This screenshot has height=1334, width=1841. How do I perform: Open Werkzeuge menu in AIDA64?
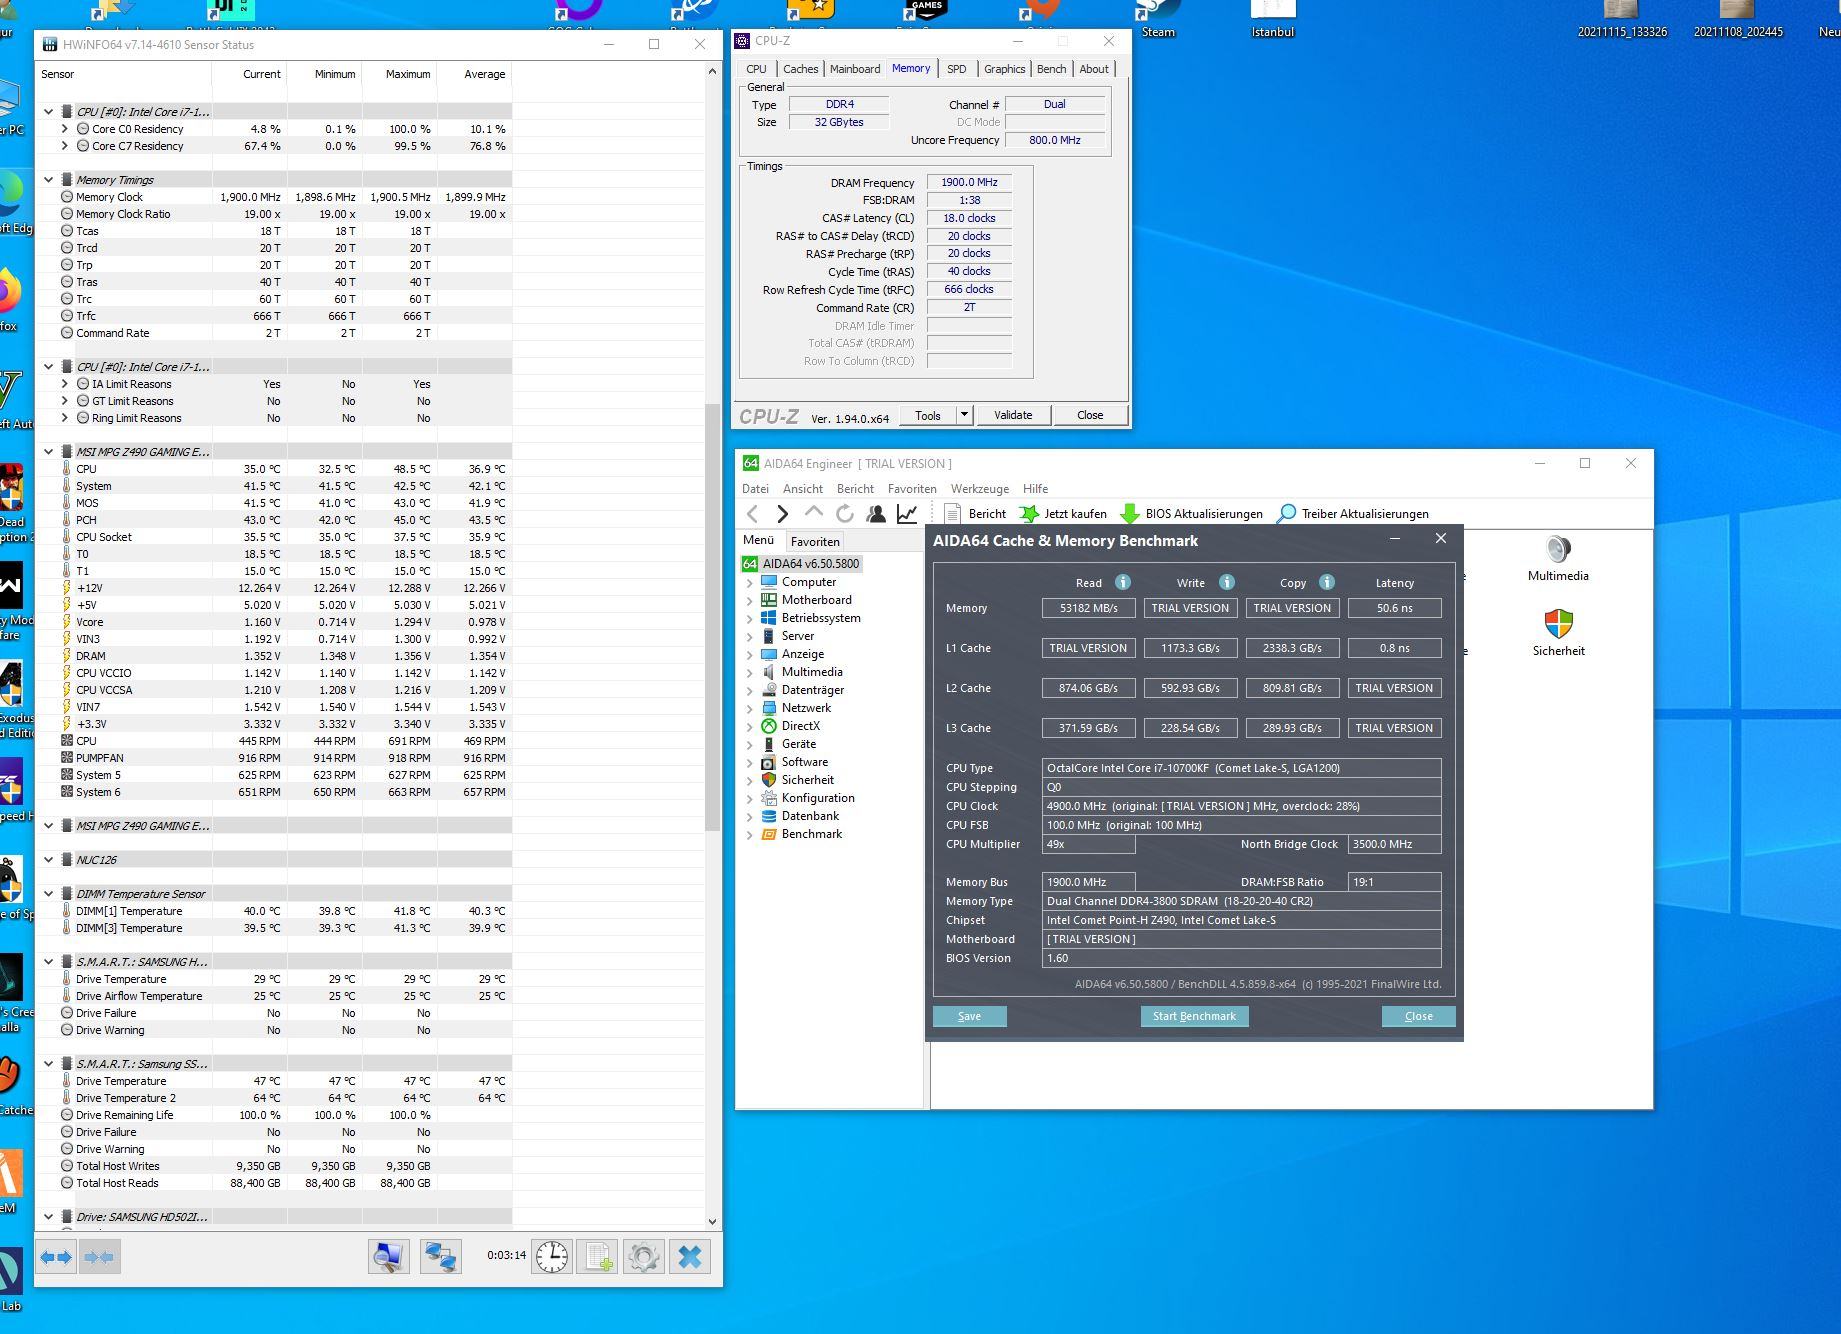(979, 489)
